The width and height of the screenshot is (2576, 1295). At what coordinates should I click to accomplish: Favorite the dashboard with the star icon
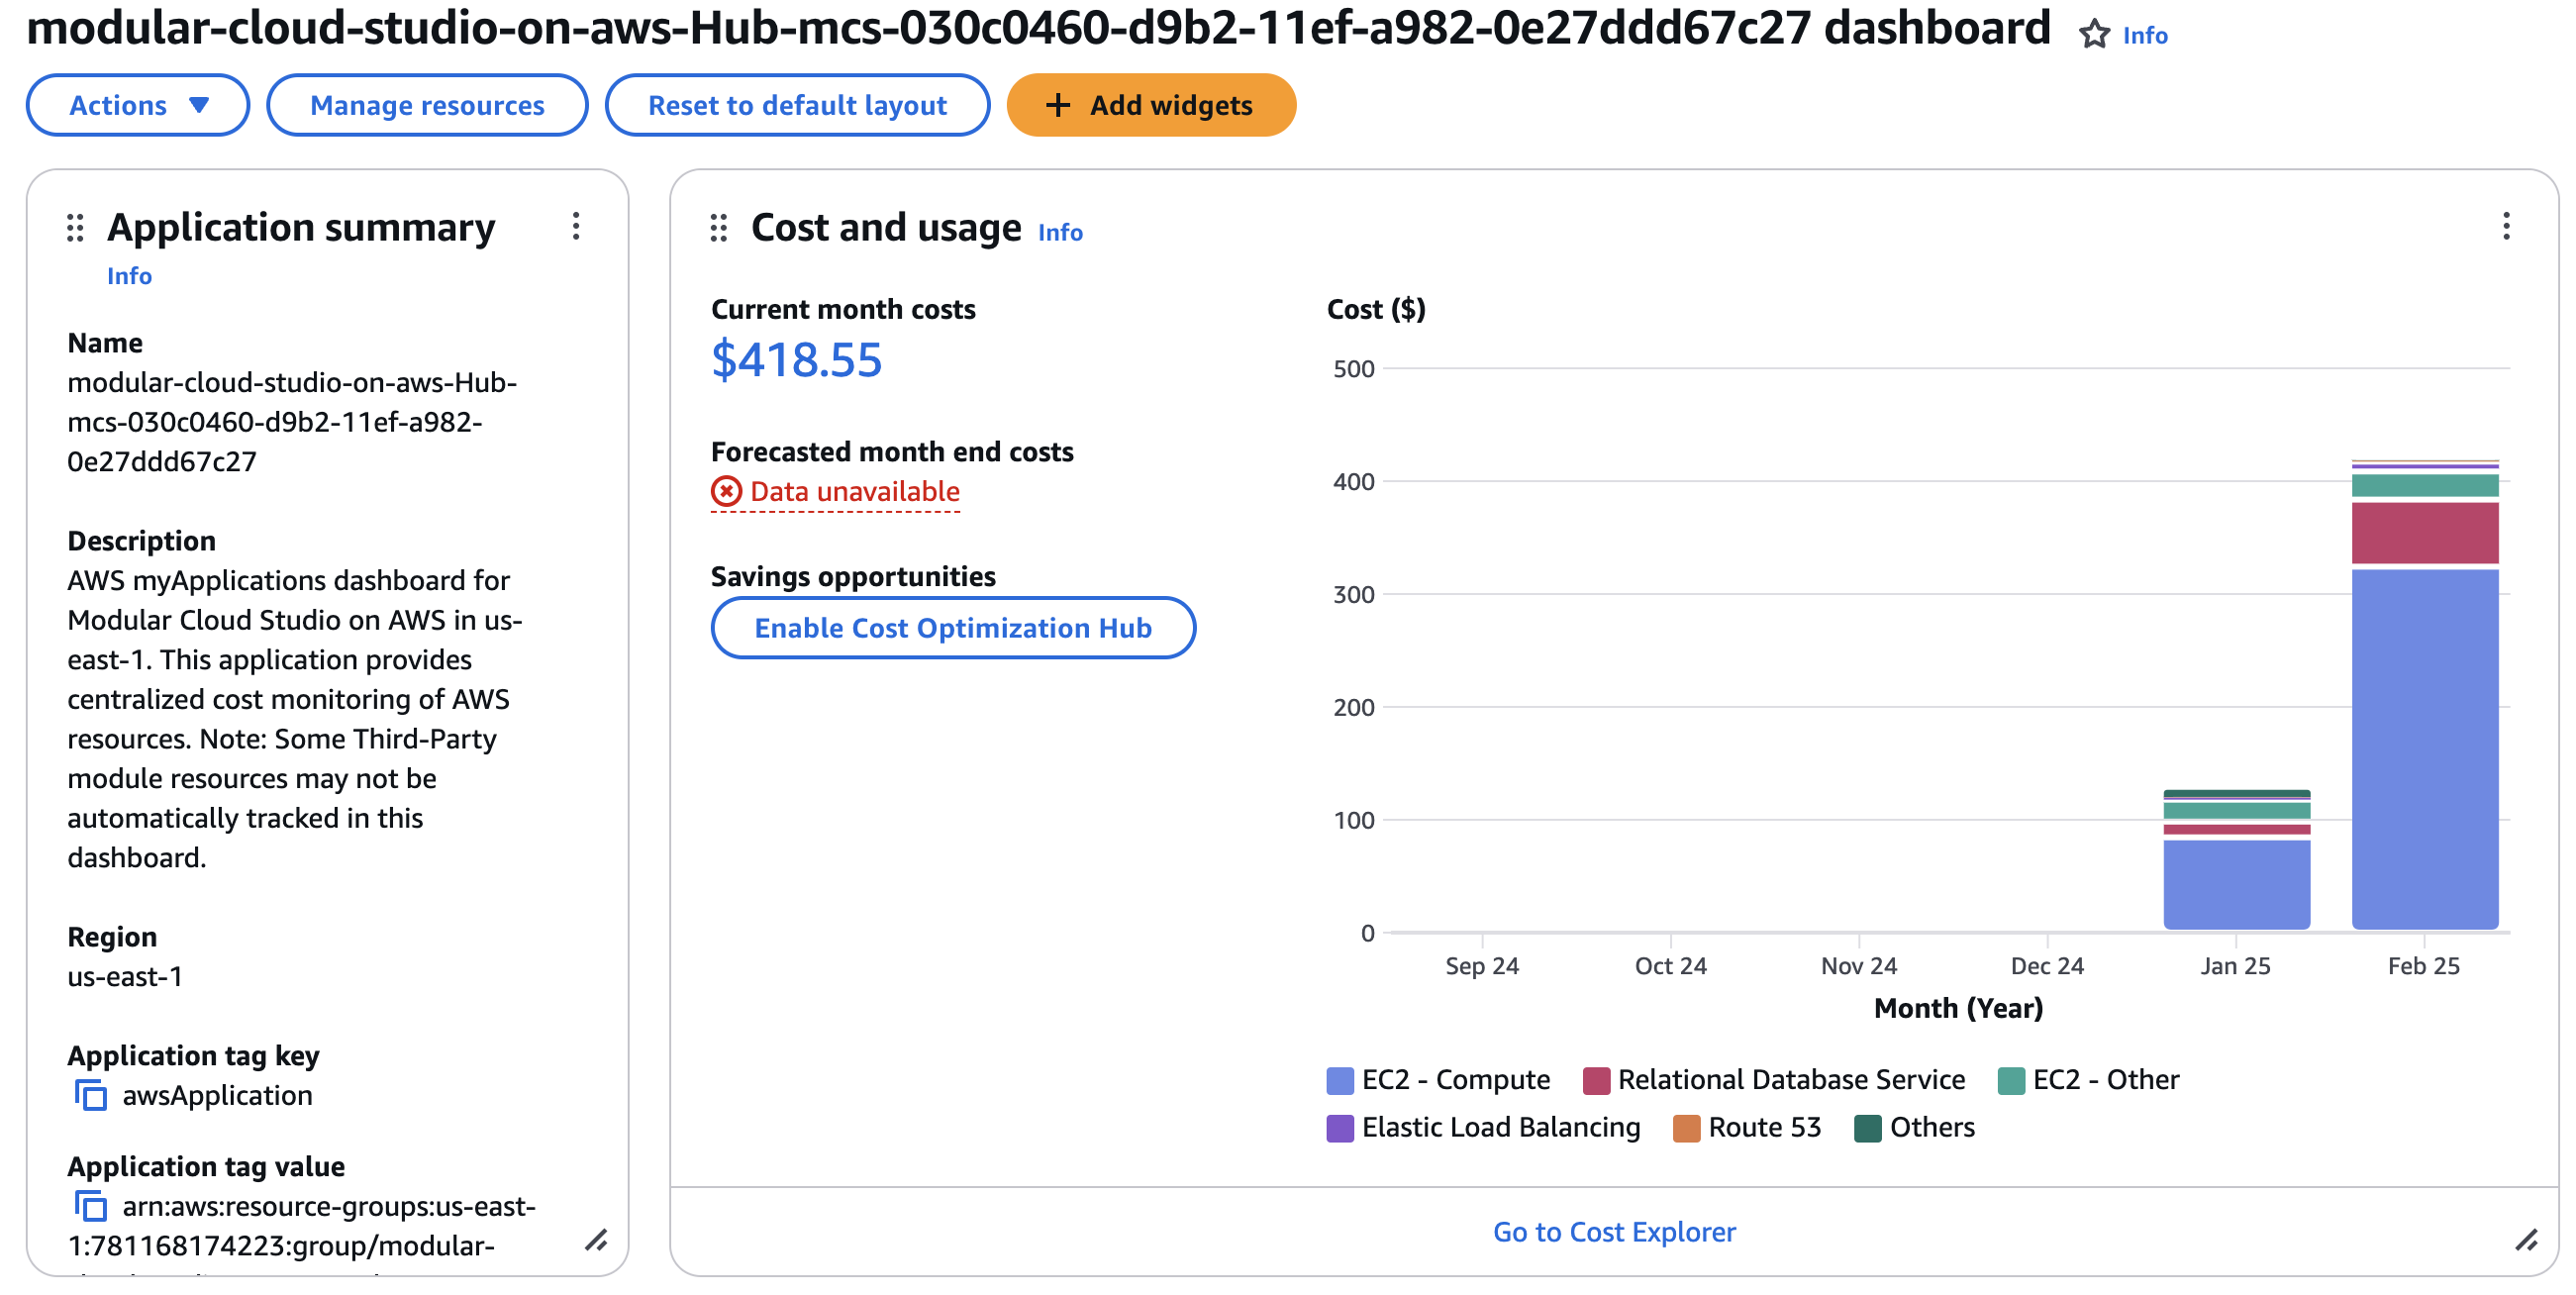(2093, 35)
